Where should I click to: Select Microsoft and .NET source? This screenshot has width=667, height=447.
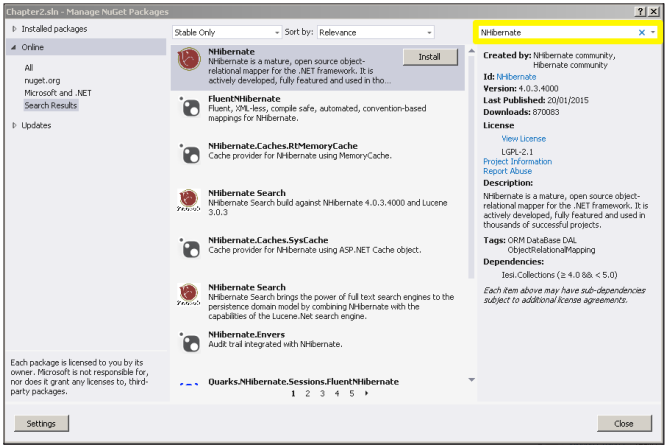point(58,93)
